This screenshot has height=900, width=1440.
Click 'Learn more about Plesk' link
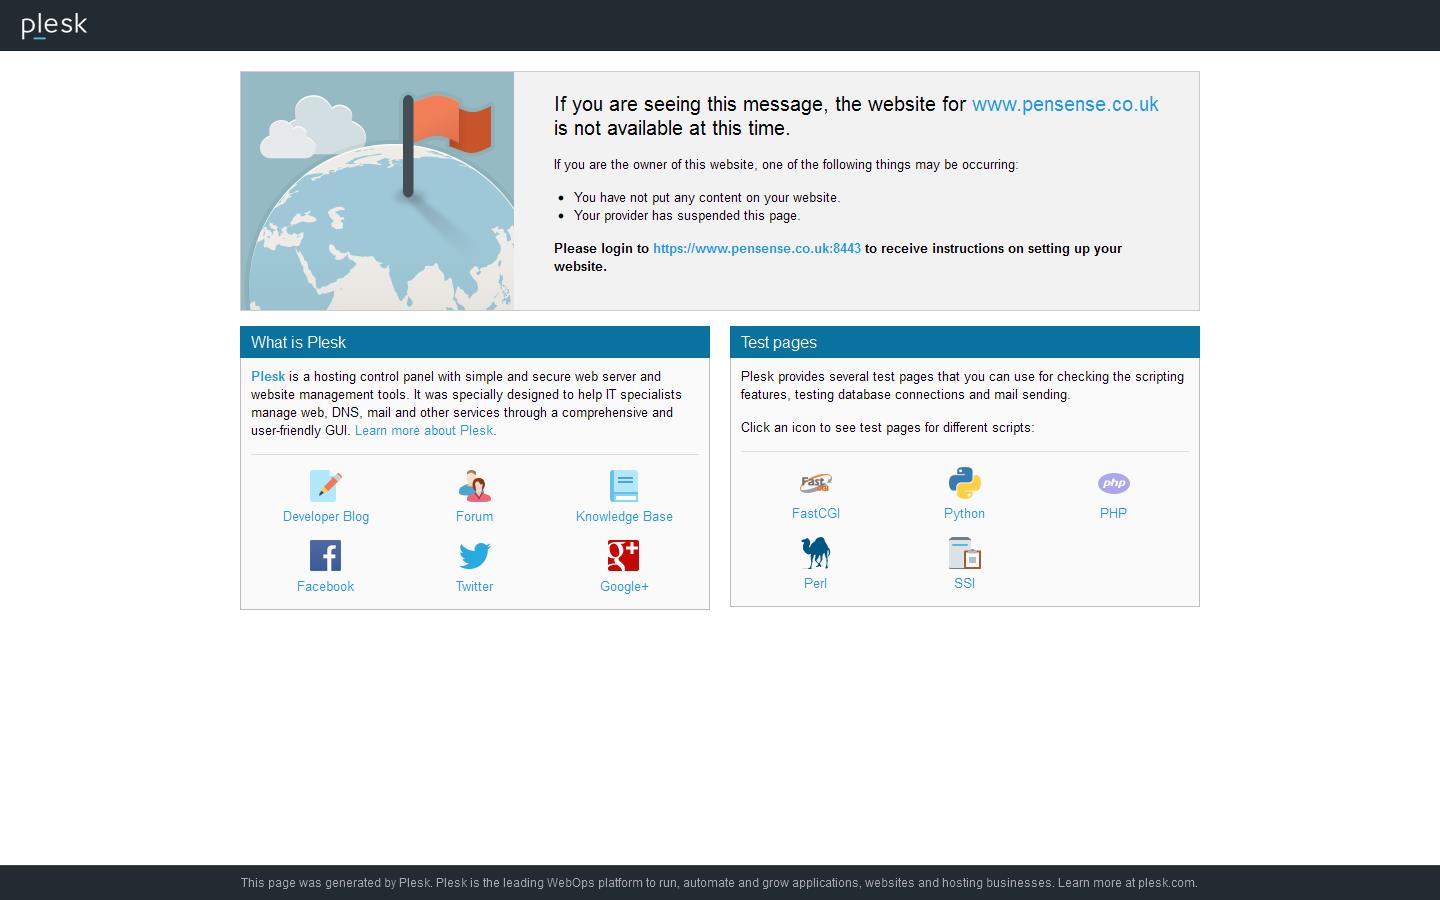tap(424, 431)
